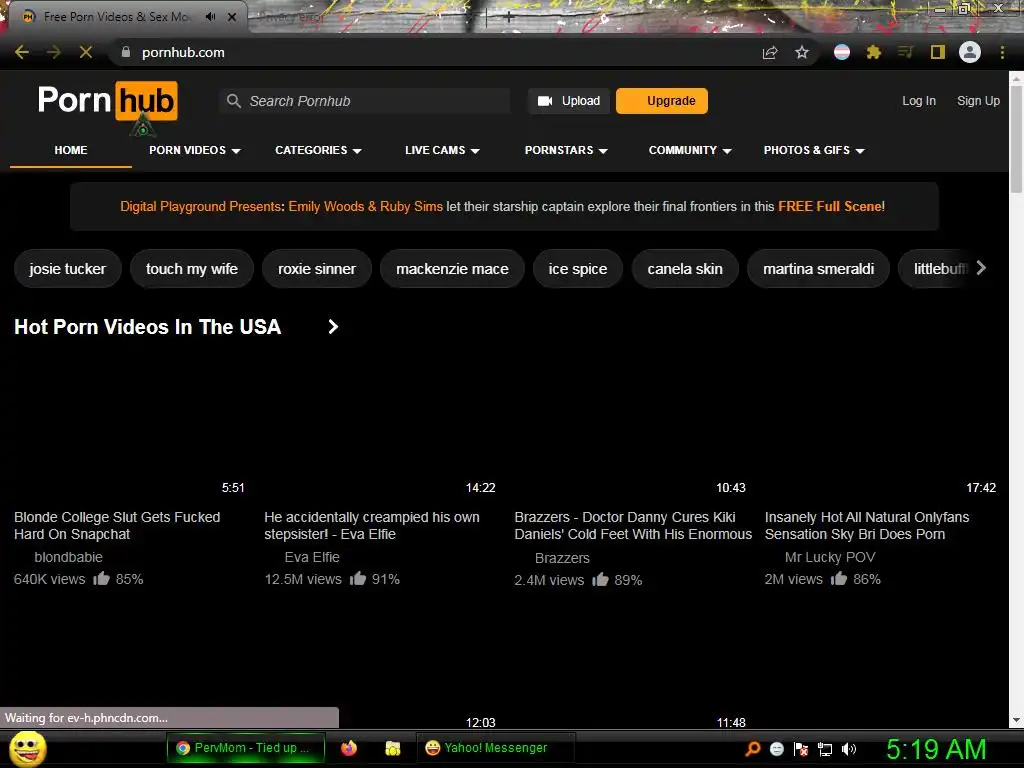Open the Mr Lucky POV uploader link
1024x768 pixels.
click(x=829, y=557)
